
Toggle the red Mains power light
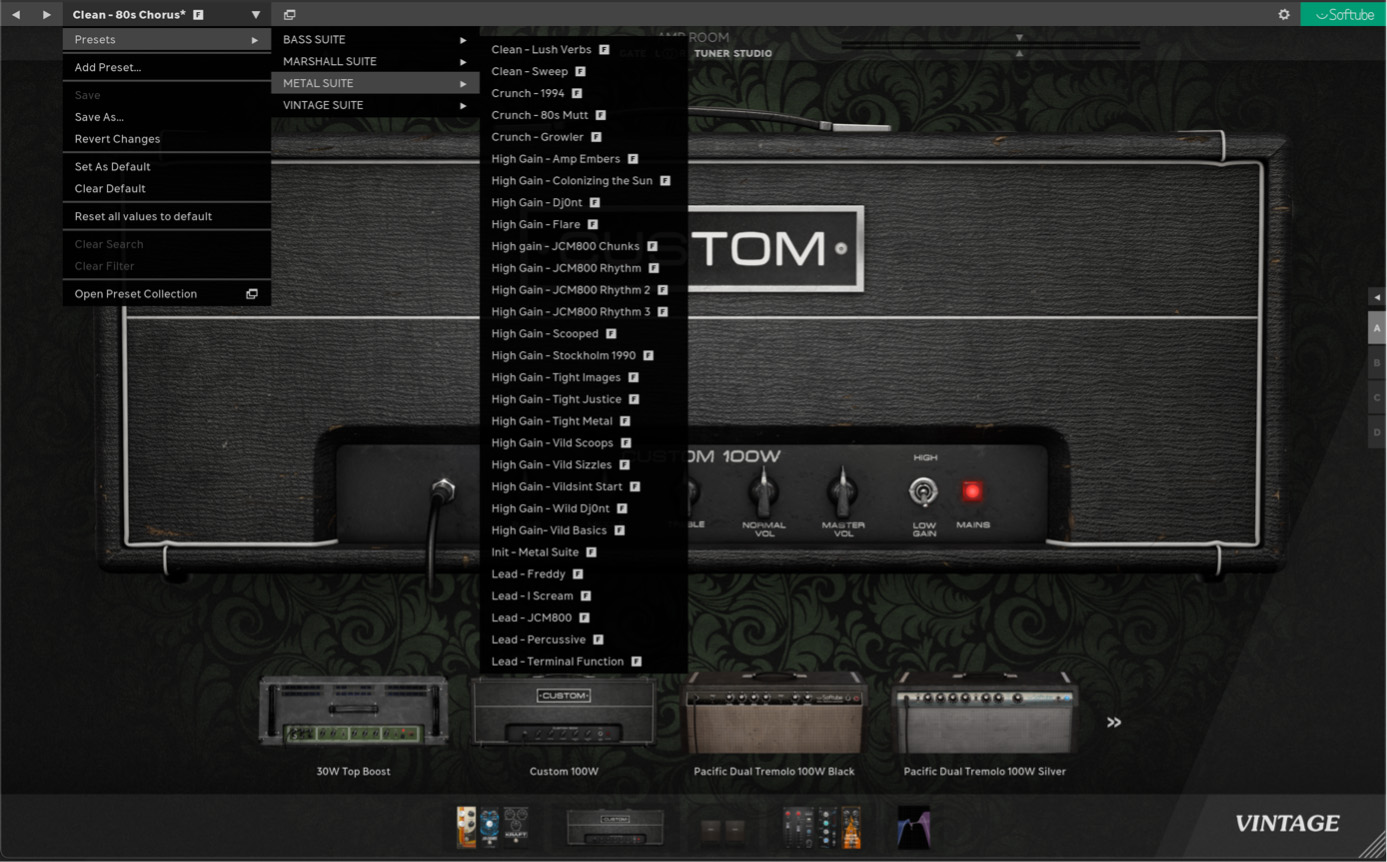click(971, 491)
